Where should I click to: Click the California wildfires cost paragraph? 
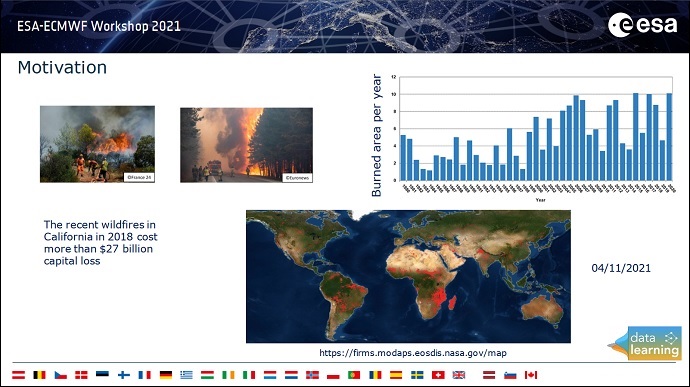coord(100,243)
